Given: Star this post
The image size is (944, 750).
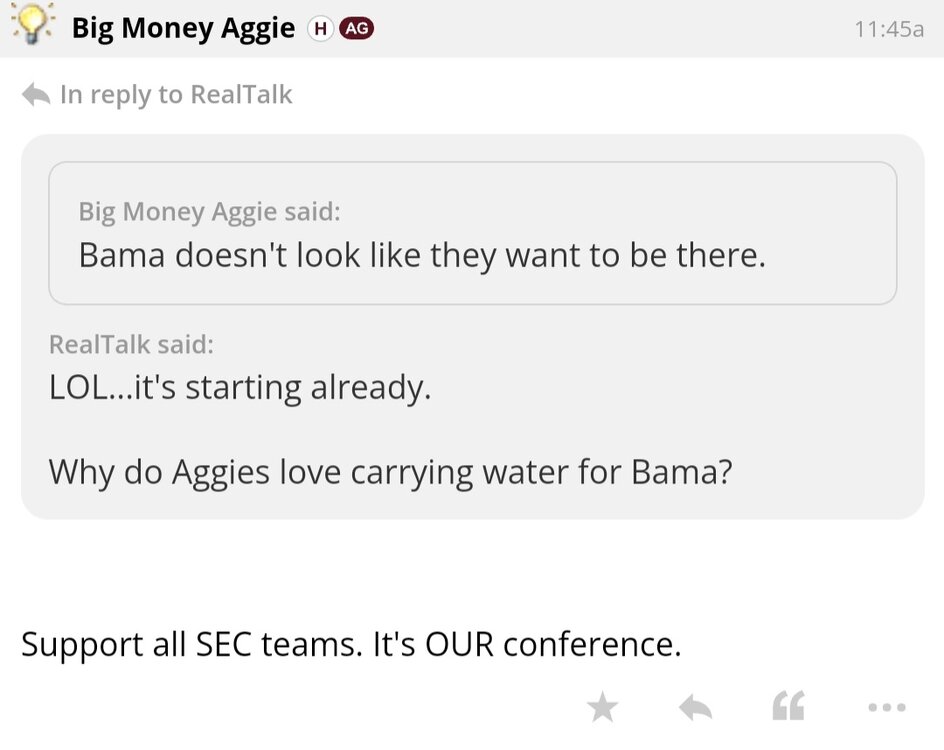Looking at the screenshot, I should pyautogui.click(x=602, y=708).
